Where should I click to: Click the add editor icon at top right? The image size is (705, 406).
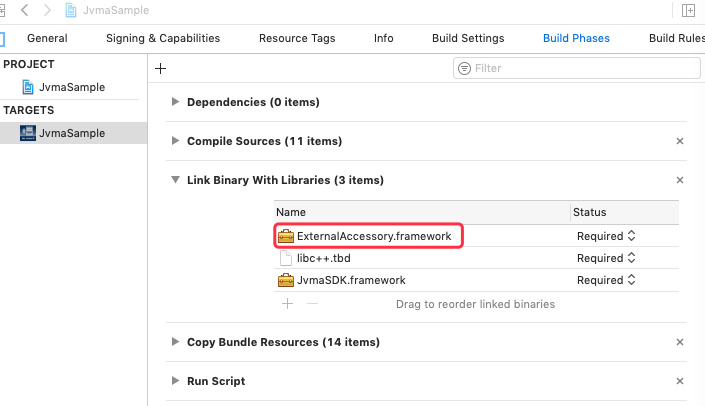688,10
